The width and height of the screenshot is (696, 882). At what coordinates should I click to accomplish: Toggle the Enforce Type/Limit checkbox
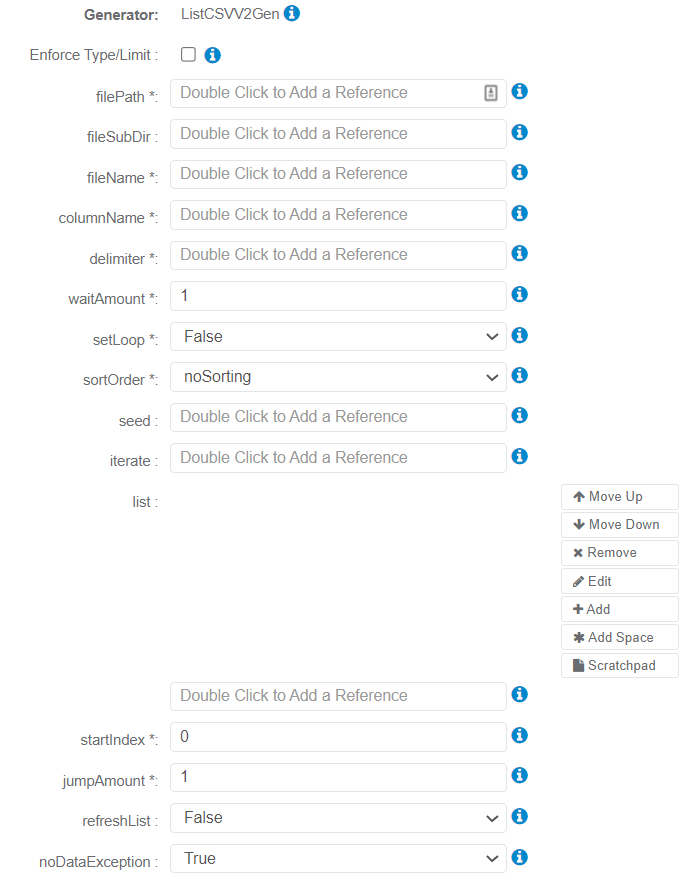coord(188,55)
